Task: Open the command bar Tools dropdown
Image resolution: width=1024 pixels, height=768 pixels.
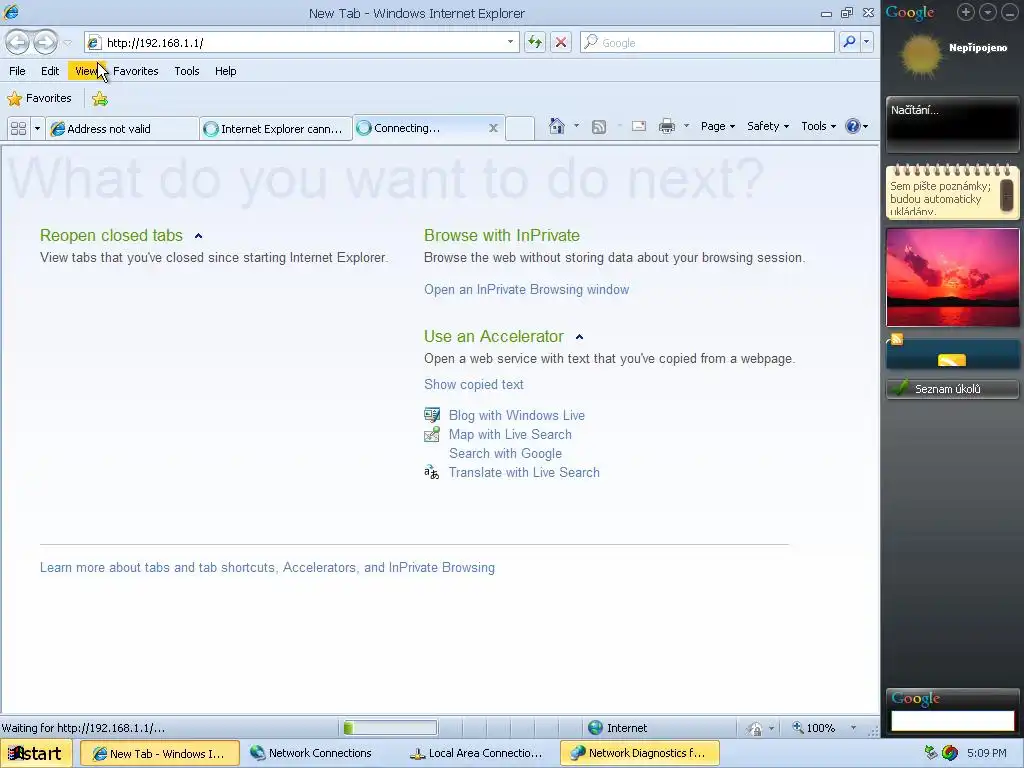Action: (x=818, y=126)
